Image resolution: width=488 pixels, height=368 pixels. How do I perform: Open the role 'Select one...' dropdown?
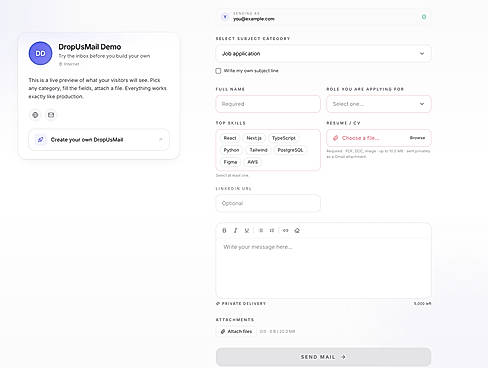pyautogui.click(x=379, y=104)
